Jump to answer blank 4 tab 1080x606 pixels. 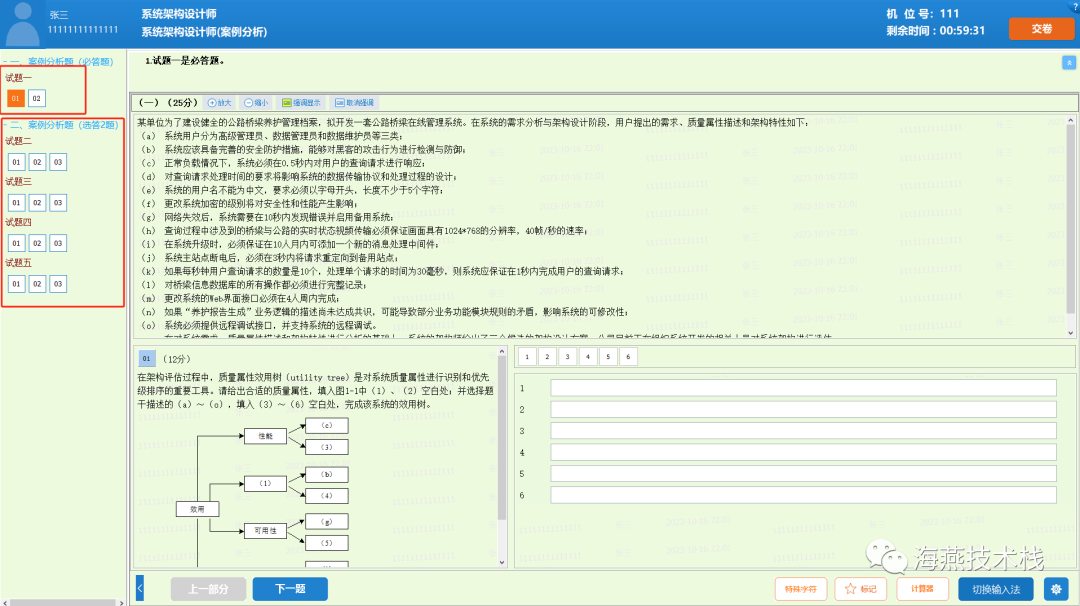point(588,357)
